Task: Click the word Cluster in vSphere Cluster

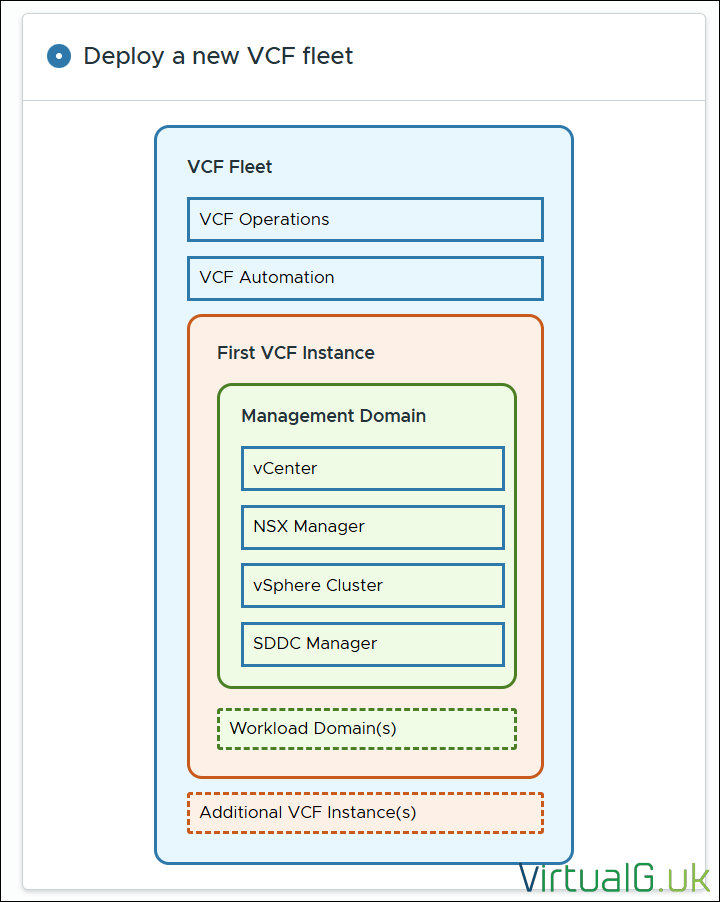Action: point(355,585)
